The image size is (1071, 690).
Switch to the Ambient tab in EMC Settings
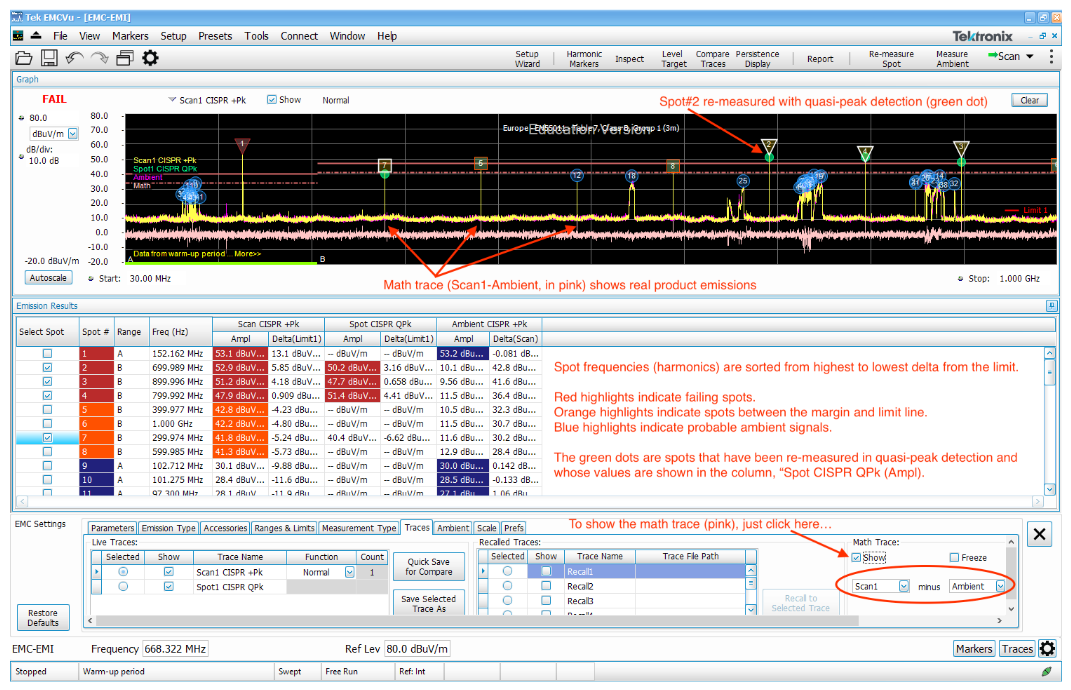[452, 528]
